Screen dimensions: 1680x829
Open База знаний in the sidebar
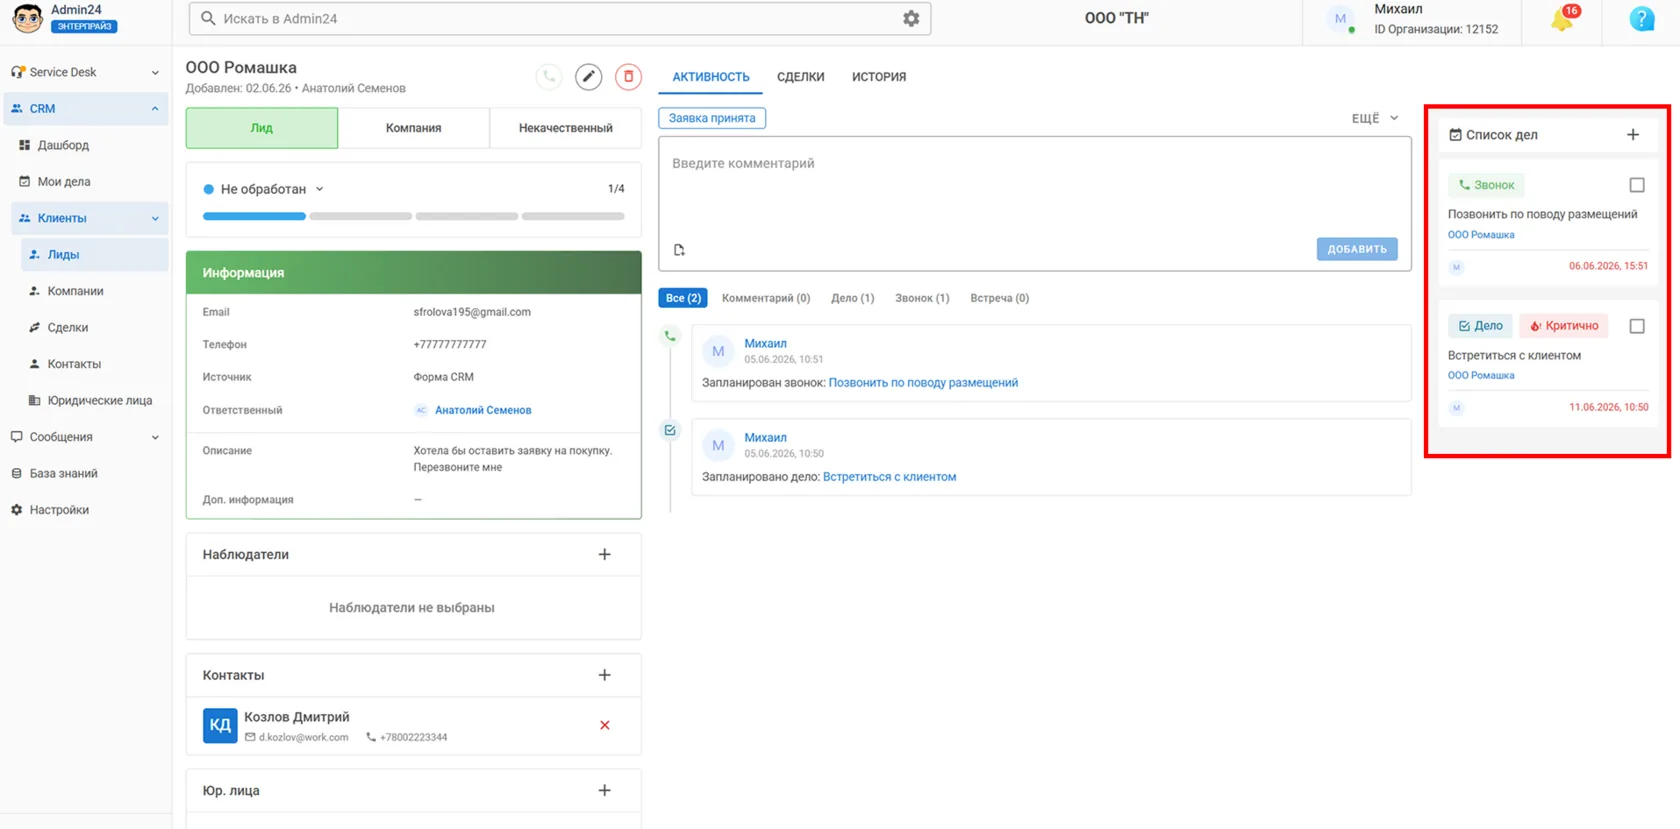(63, 473)
